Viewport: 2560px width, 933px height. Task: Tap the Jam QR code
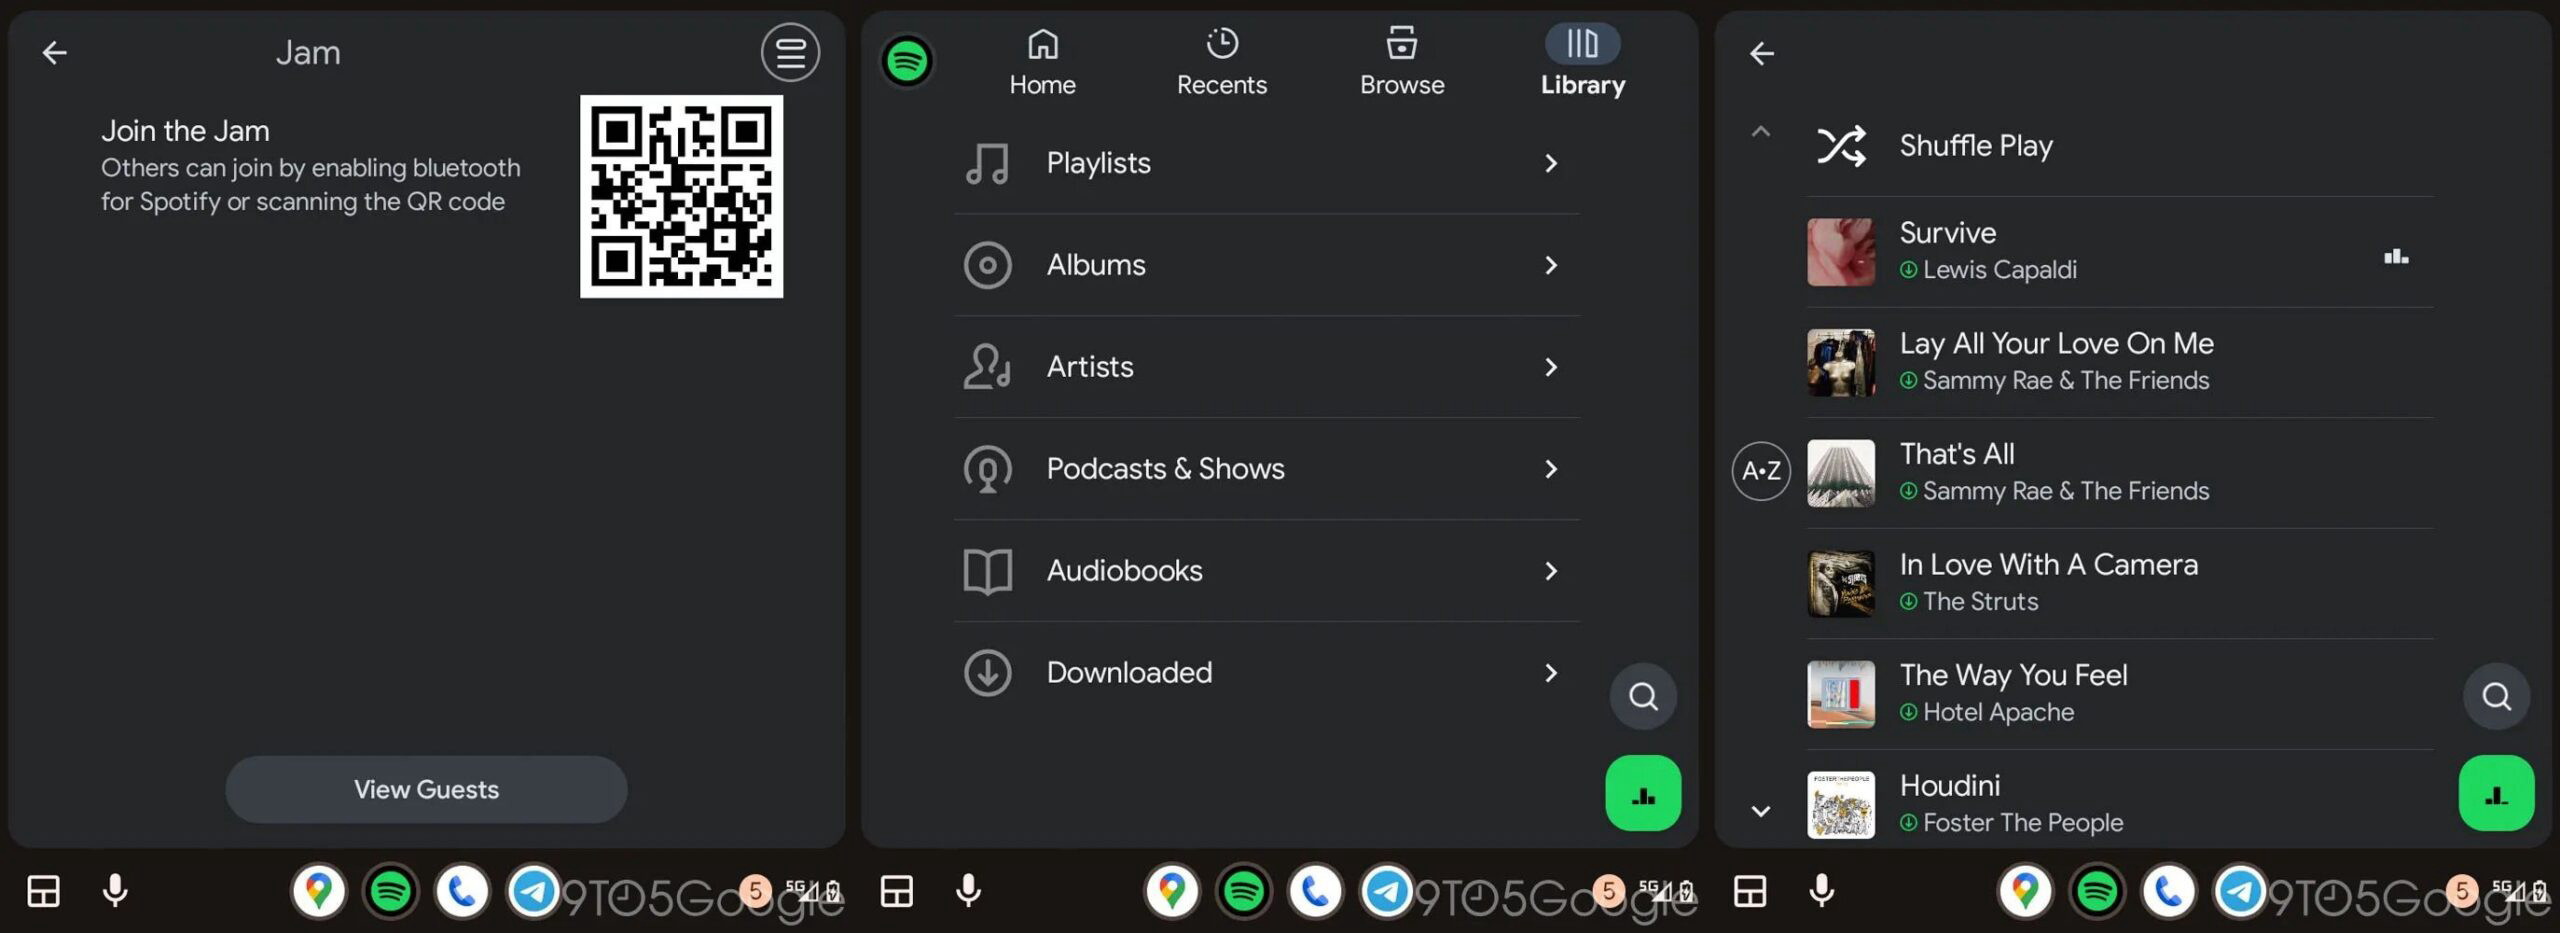tap(681, 196)
